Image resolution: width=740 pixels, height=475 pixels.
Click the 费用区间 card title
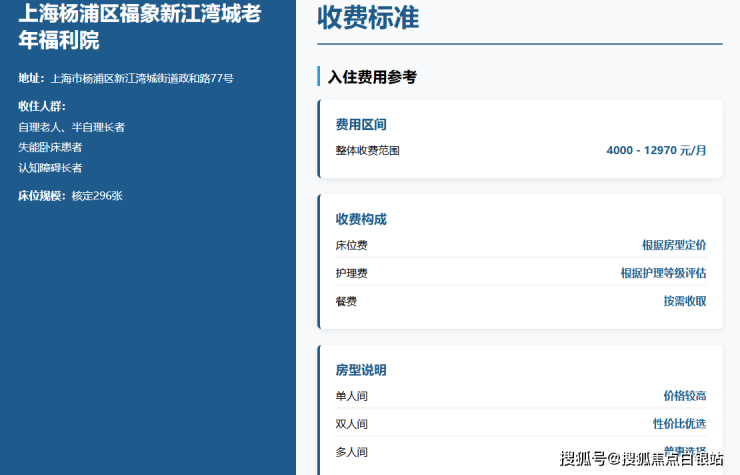[x=361, y=125]
